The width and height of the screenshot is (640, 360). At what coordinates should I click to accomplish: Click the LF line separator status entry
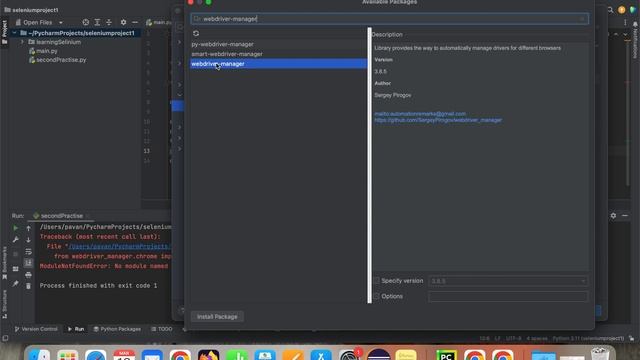pos(497,338)
